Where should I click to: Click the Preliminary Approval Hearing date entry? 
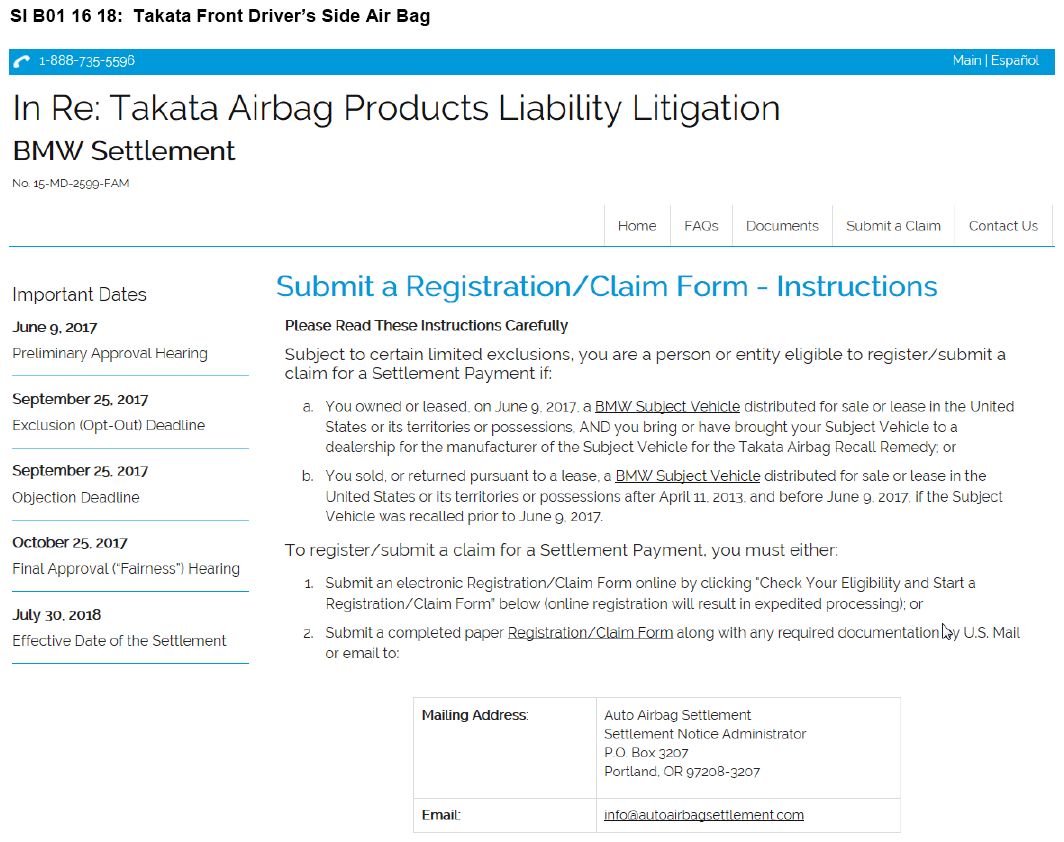110,353
